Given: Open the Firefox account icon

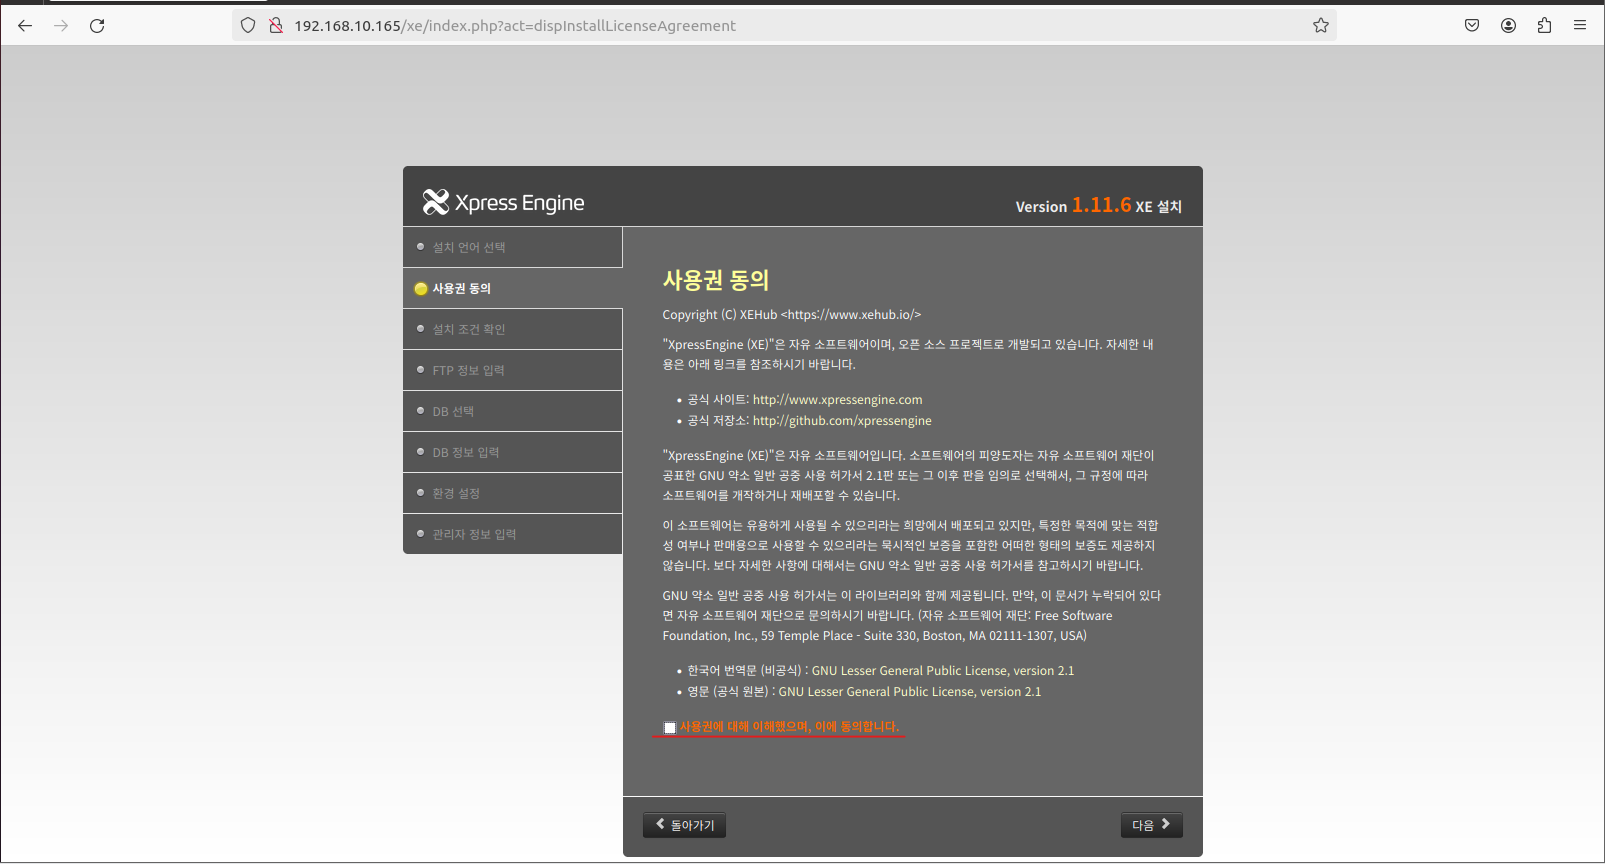Looking at the screenshot, I should [1508, 26].
